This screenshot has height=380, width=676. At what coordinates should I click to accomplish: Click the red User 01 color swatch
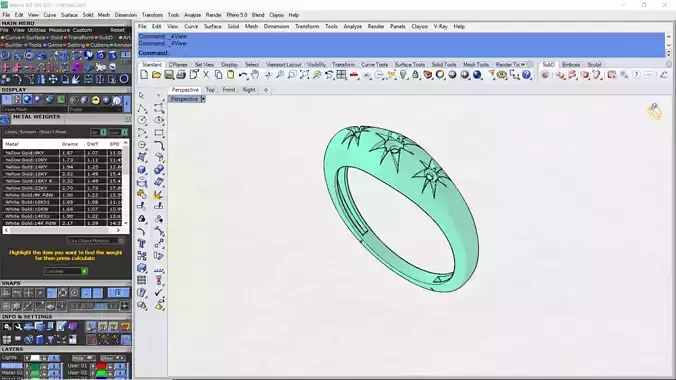[x=102, y=366]
